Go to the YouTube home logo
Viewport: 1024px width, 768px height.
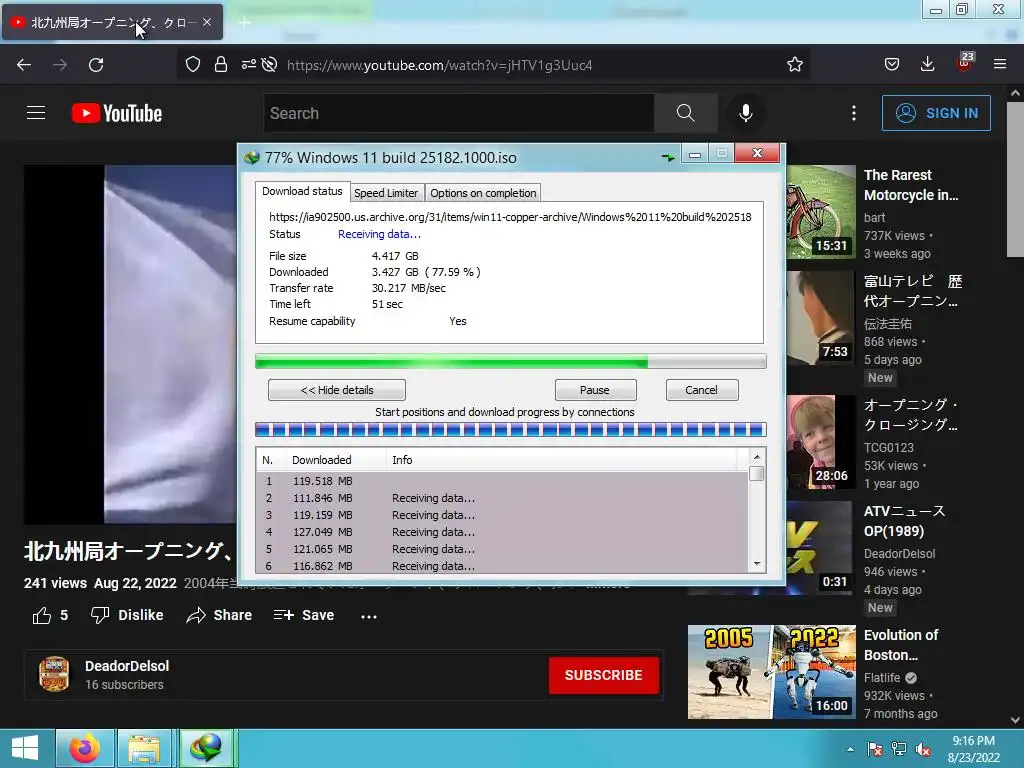pos(117,113)
